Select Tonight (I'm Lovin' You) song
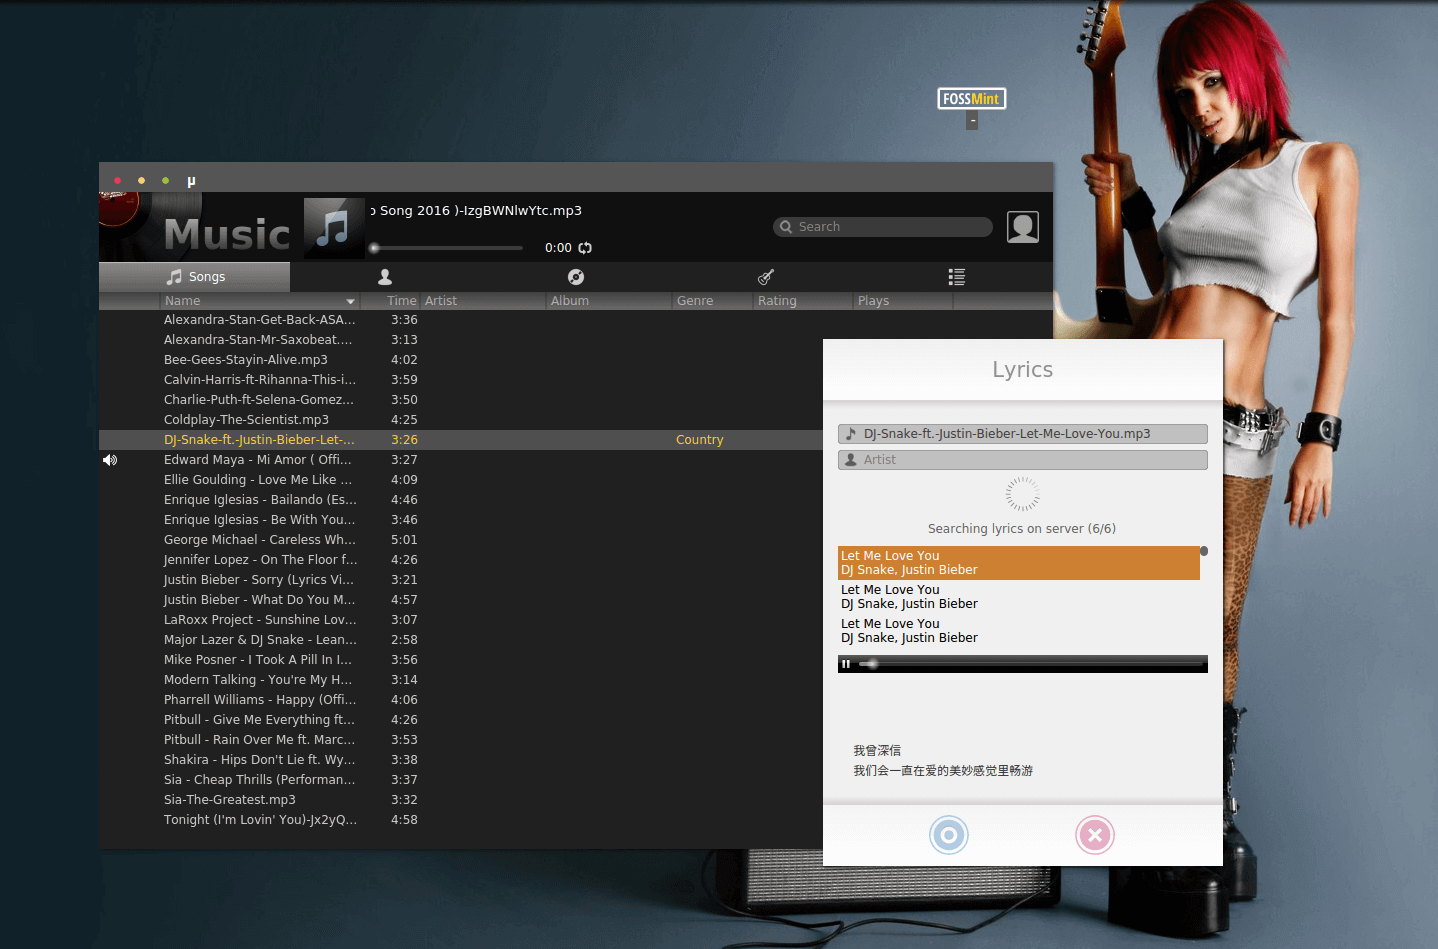 click(x=260, y=820)
